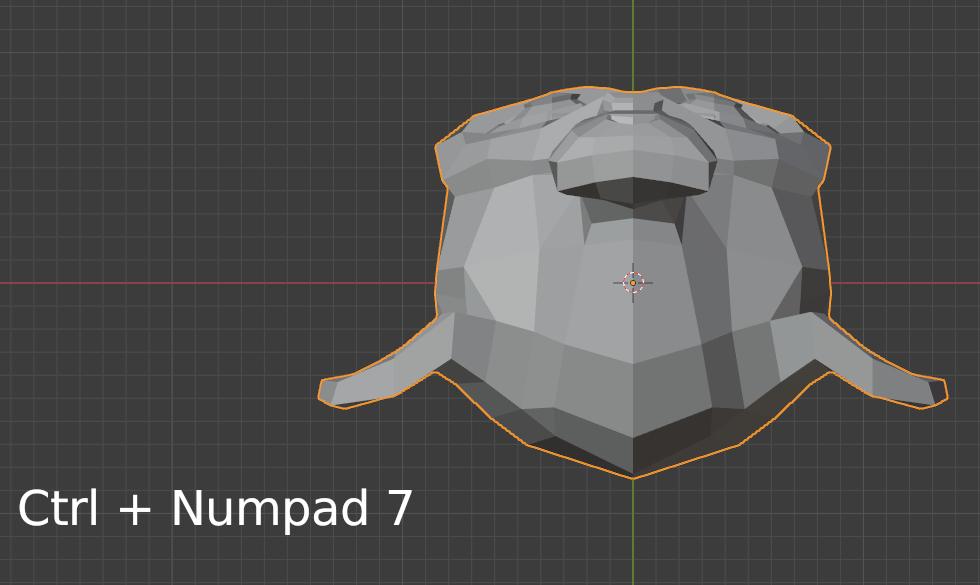The height and width of the screenshot is (585, 980).
Task: Click the turtle's left front flipper
Action: (390, 370)
